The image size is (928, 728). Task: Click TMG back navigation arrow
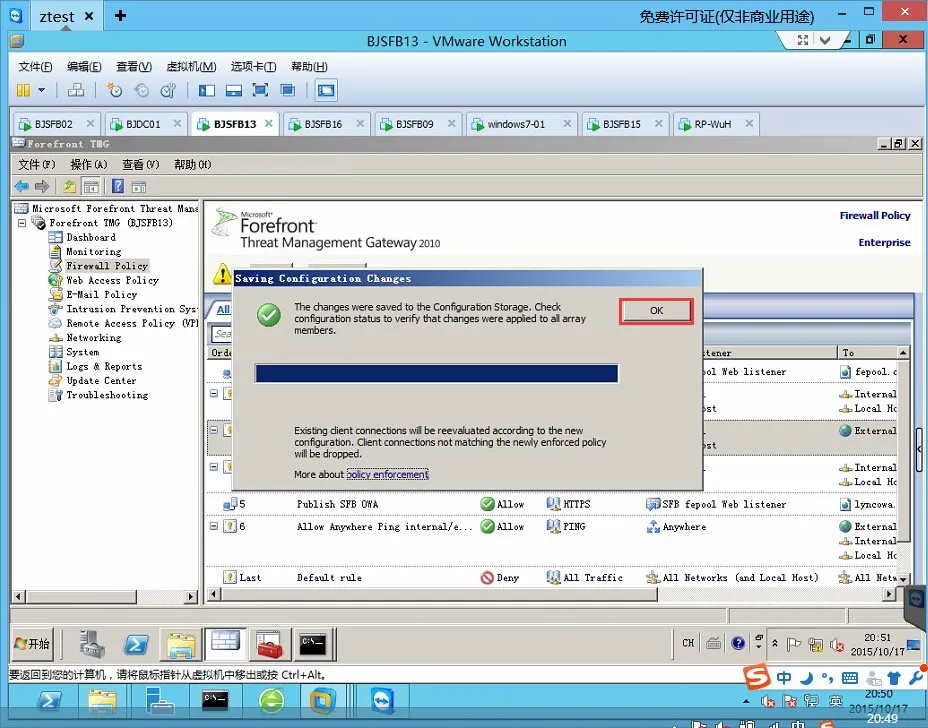coord(21,187)
